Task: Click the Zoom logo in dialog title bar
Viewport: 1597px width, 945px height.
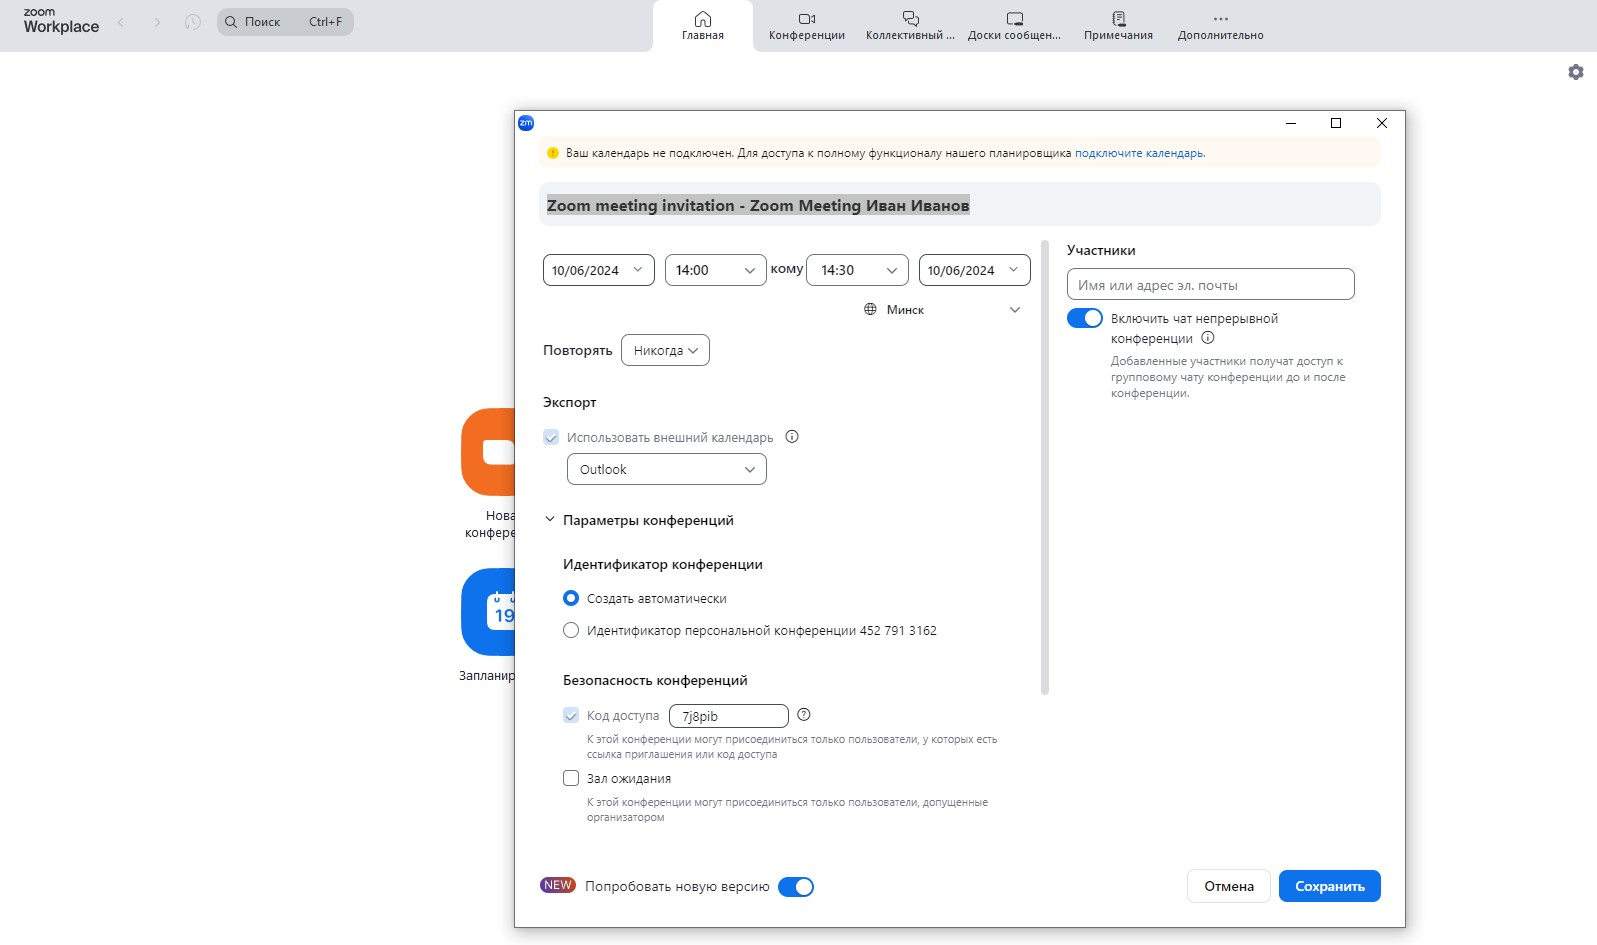Action: pos(526,123)
